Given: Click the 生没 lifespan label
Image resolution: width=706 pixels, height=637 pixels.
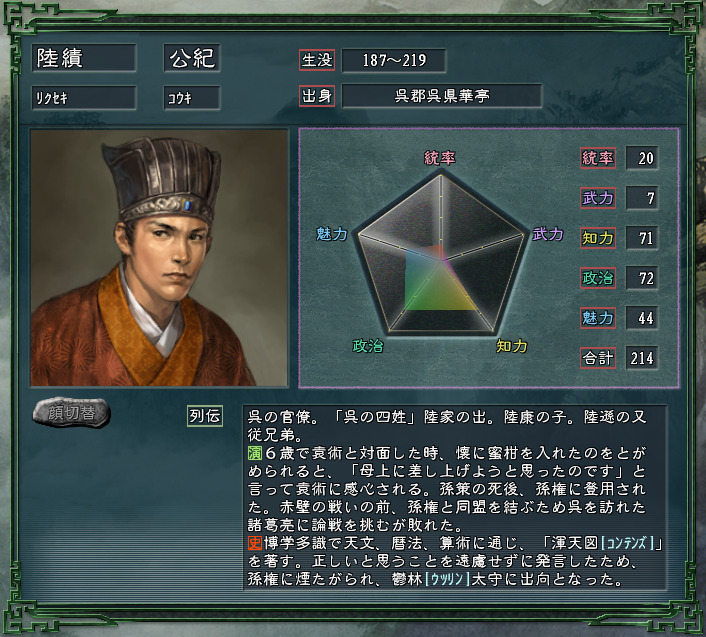Looking at the screenshot, I should coord(317,60).
